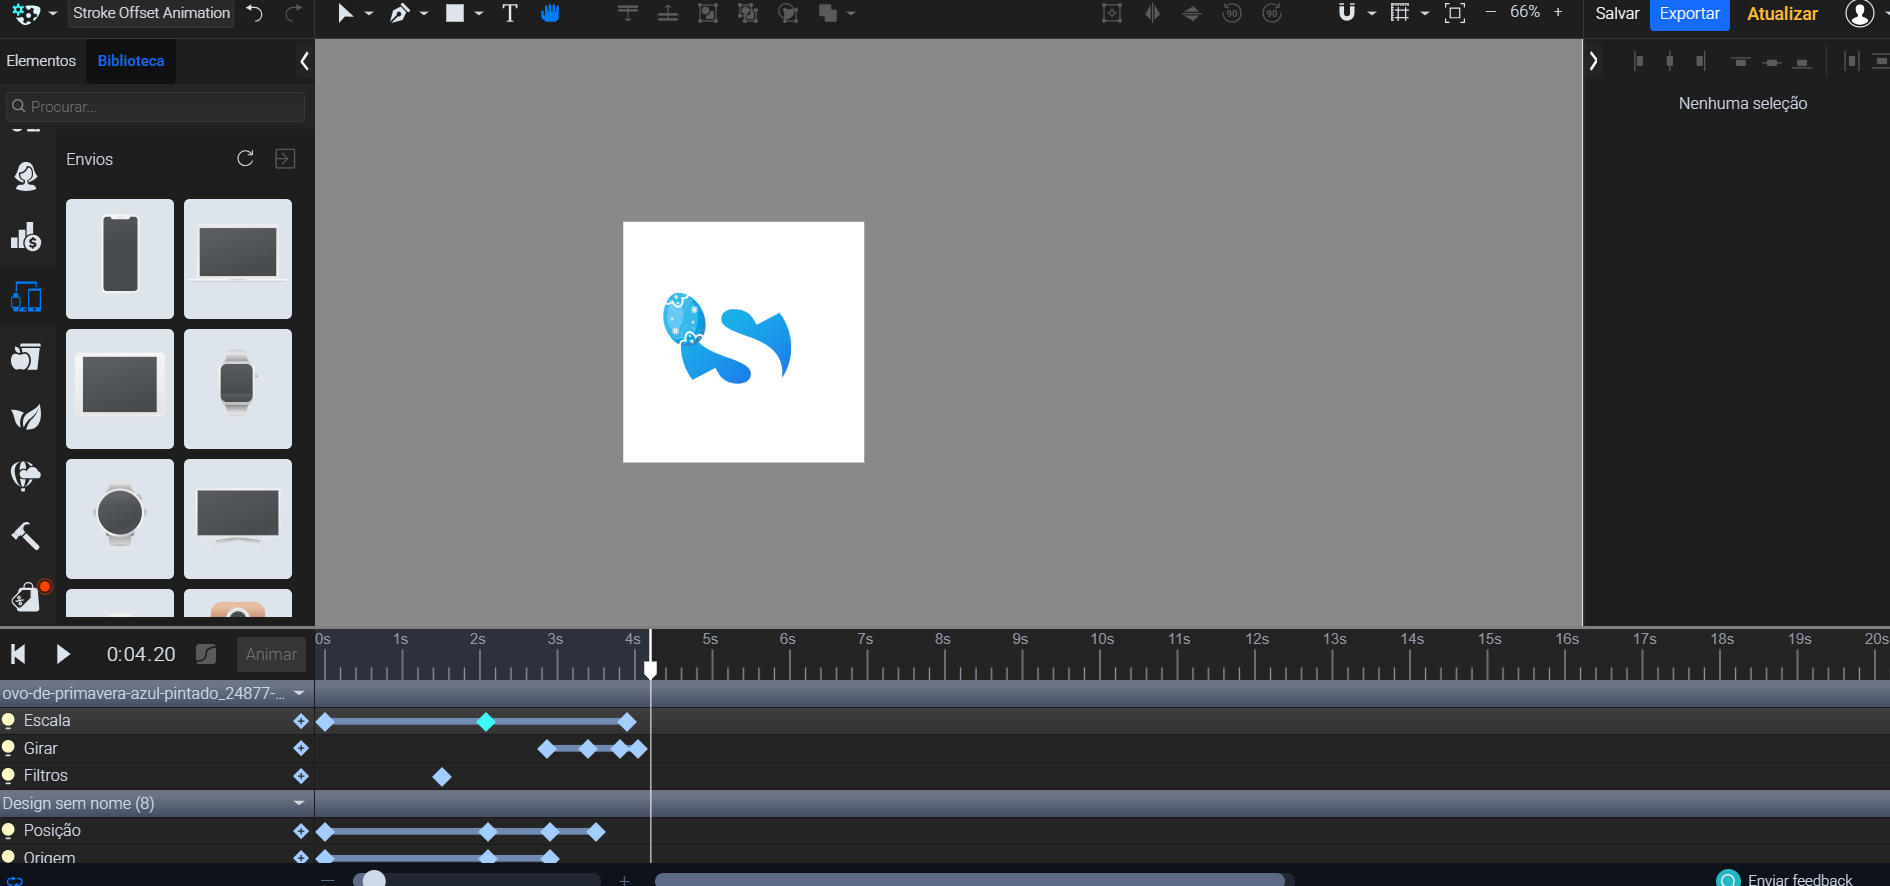Open the snapping magnet options dropdown
Image resolution: width=1890 pixels, height=886 pixels.
tap(1371, 14)
